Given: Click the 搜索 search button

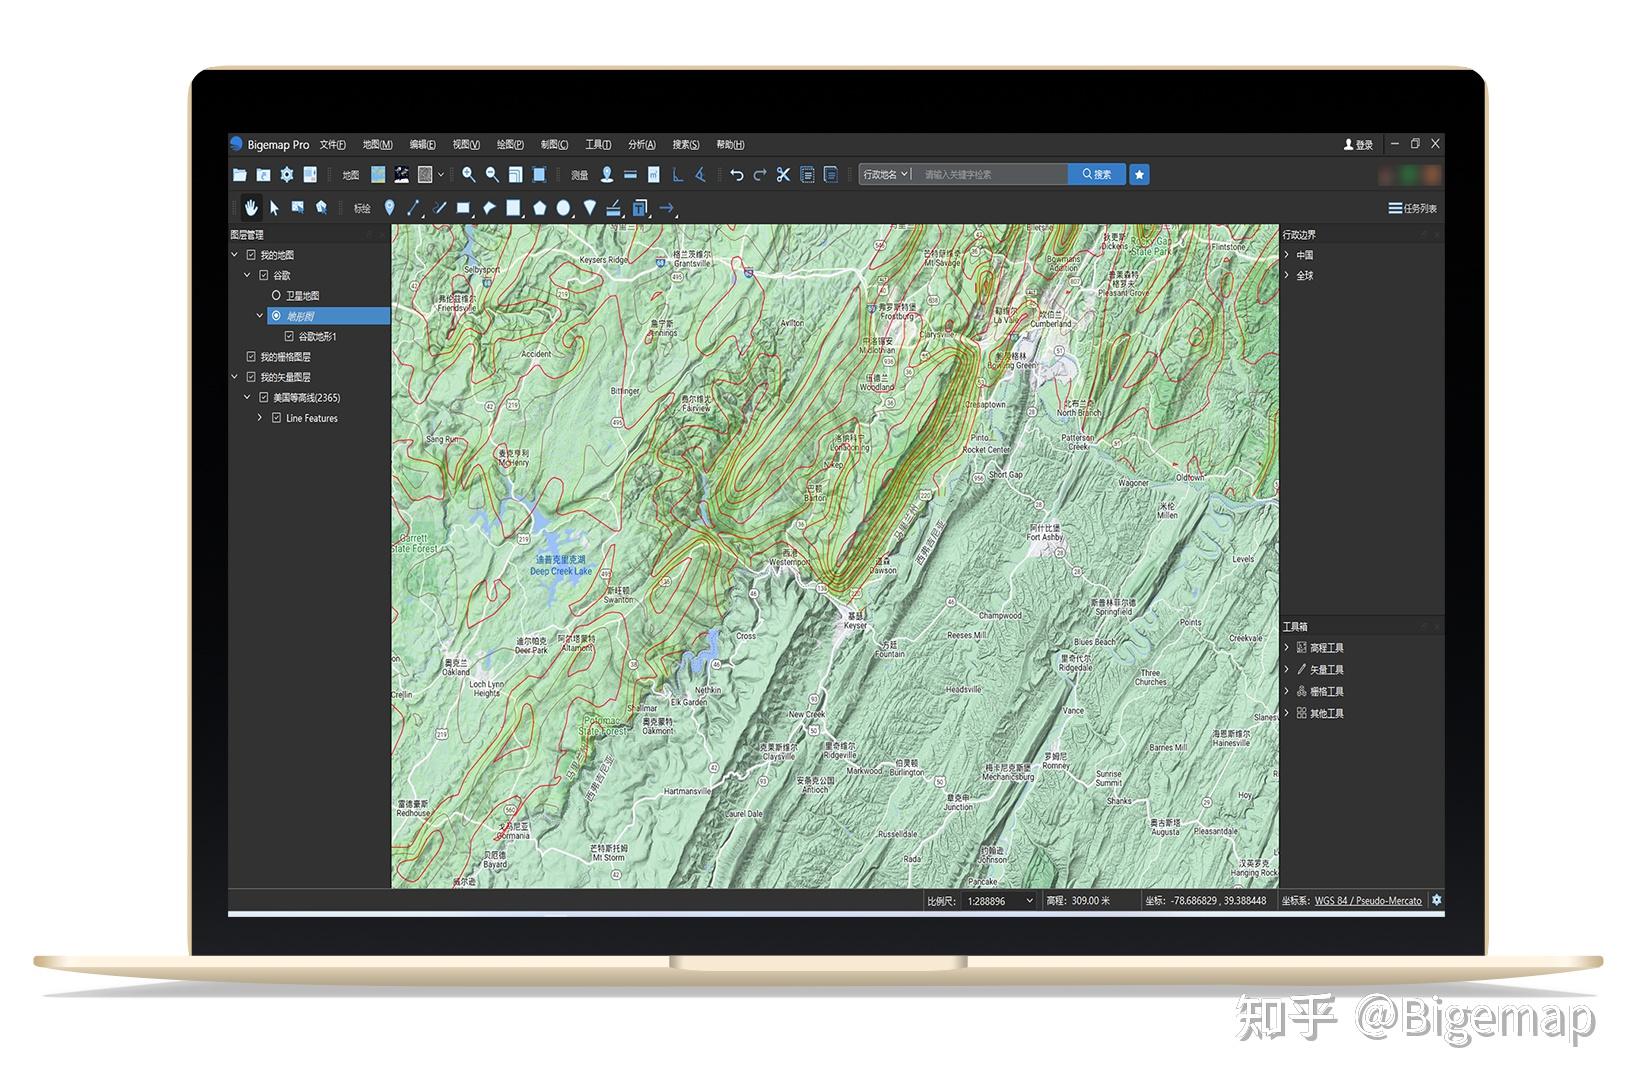Looking at the screenshot, I should pos(1095,174).
